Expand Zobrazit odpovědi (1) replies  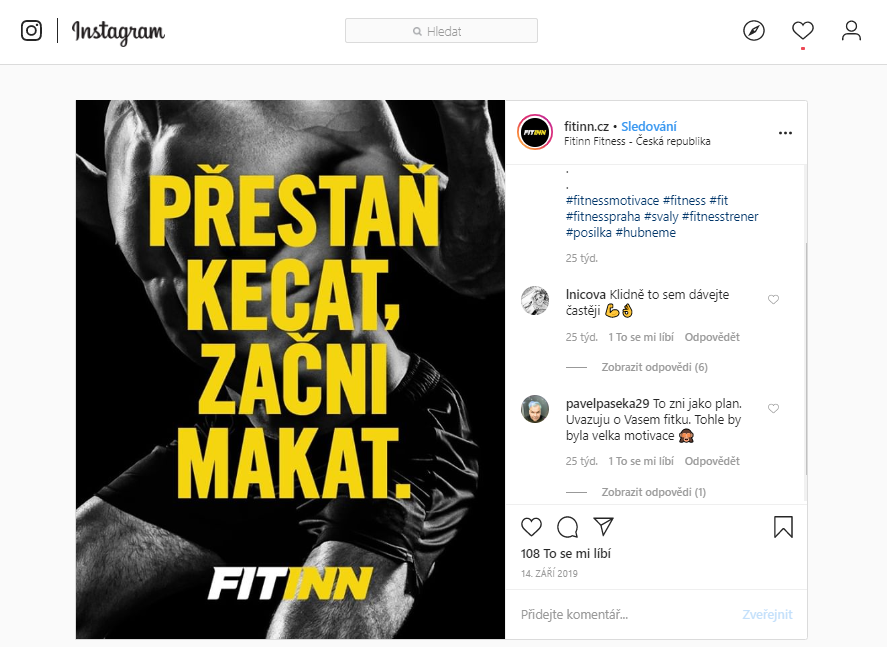[653, 492]
